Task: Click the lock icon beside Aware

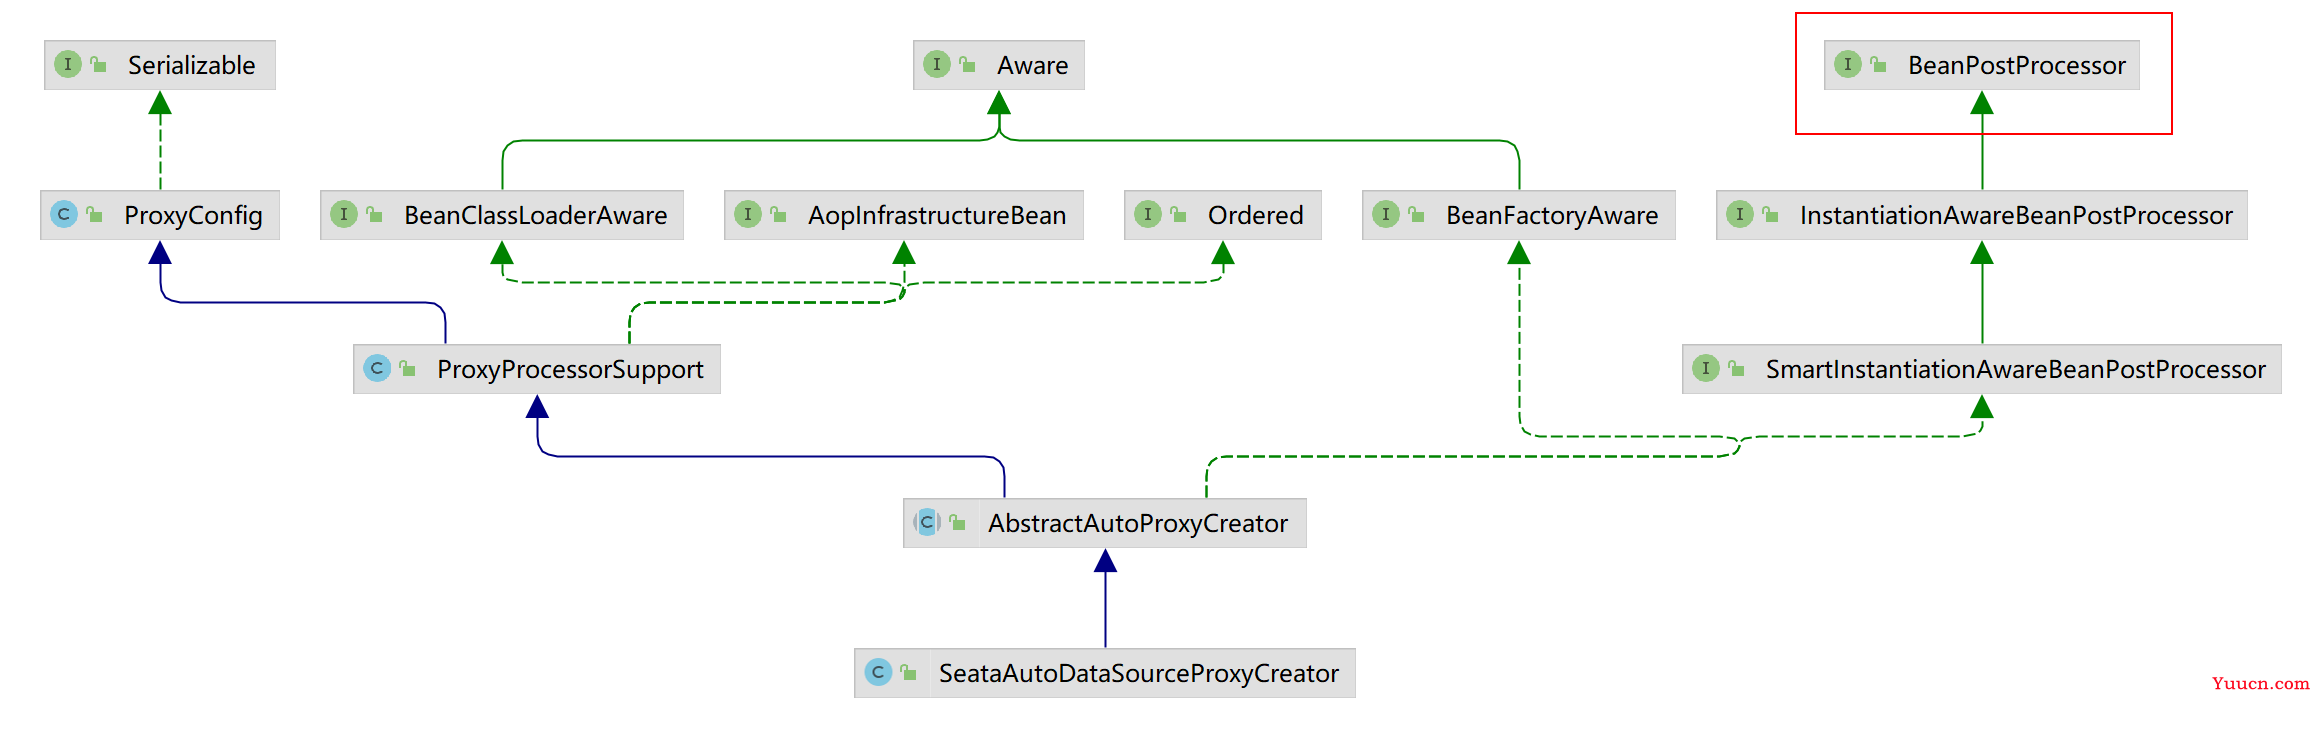Action: pos(967,65)
